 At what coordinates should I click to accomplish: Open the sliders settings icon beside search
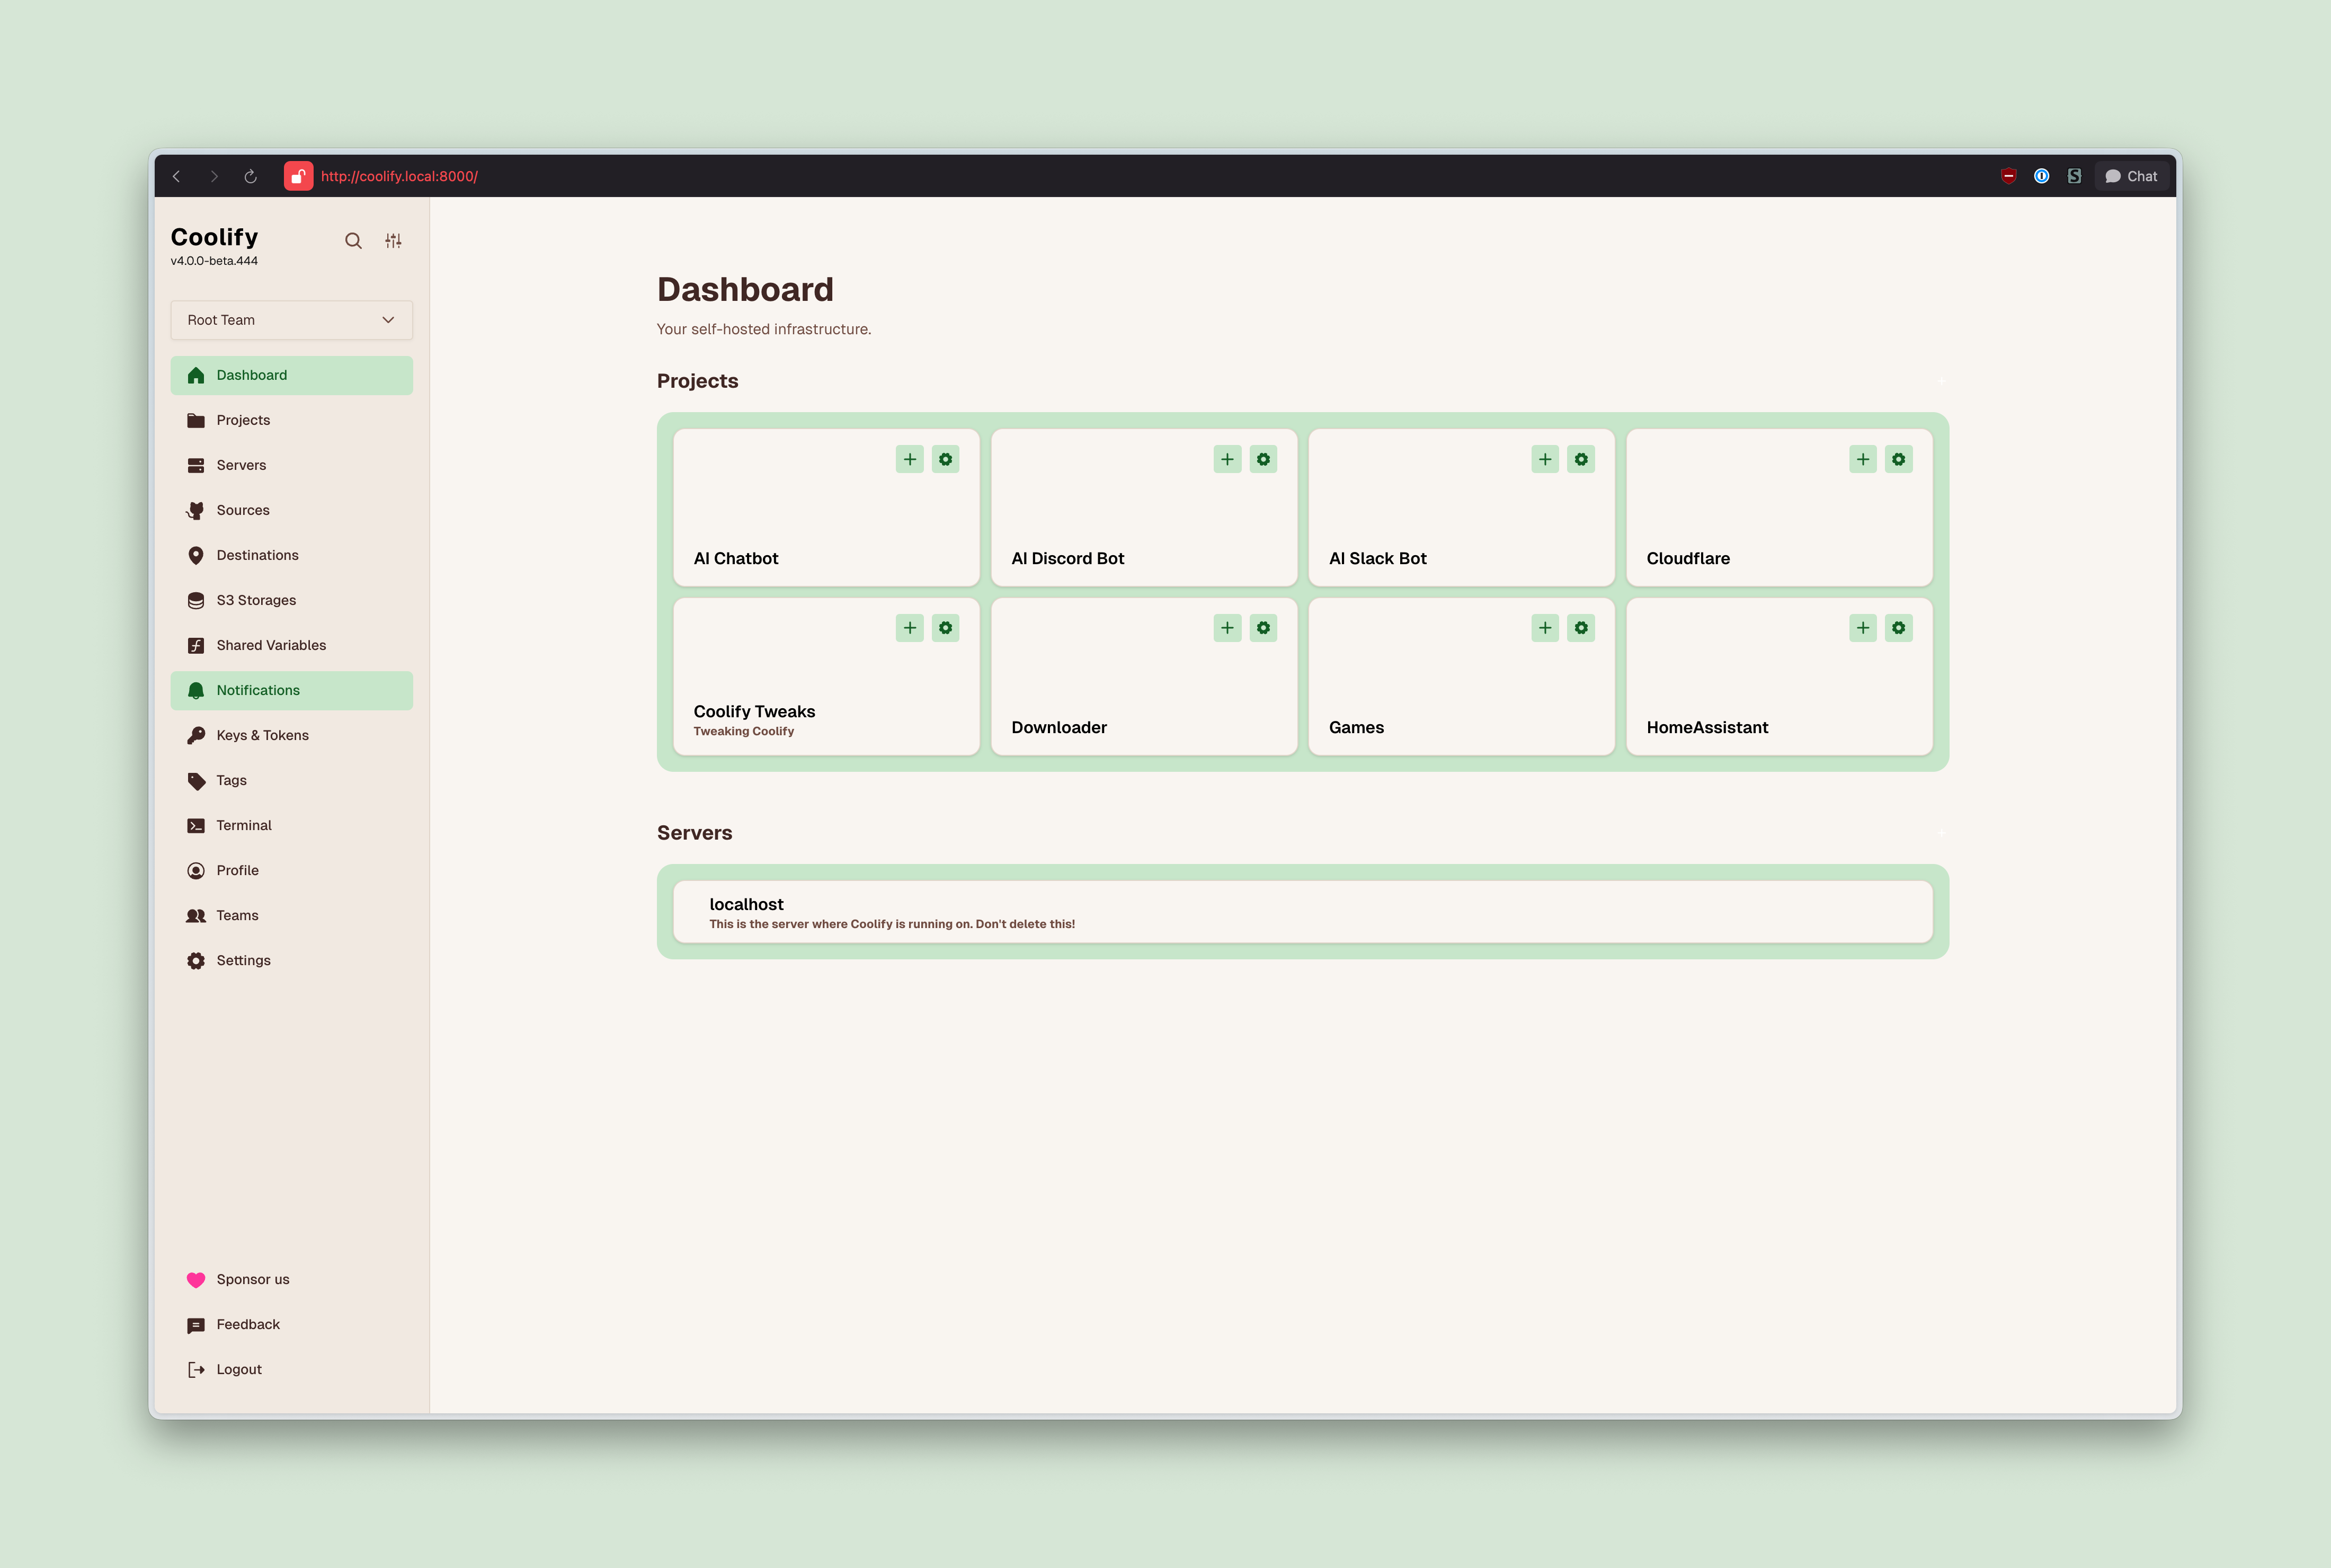(393, 241)
